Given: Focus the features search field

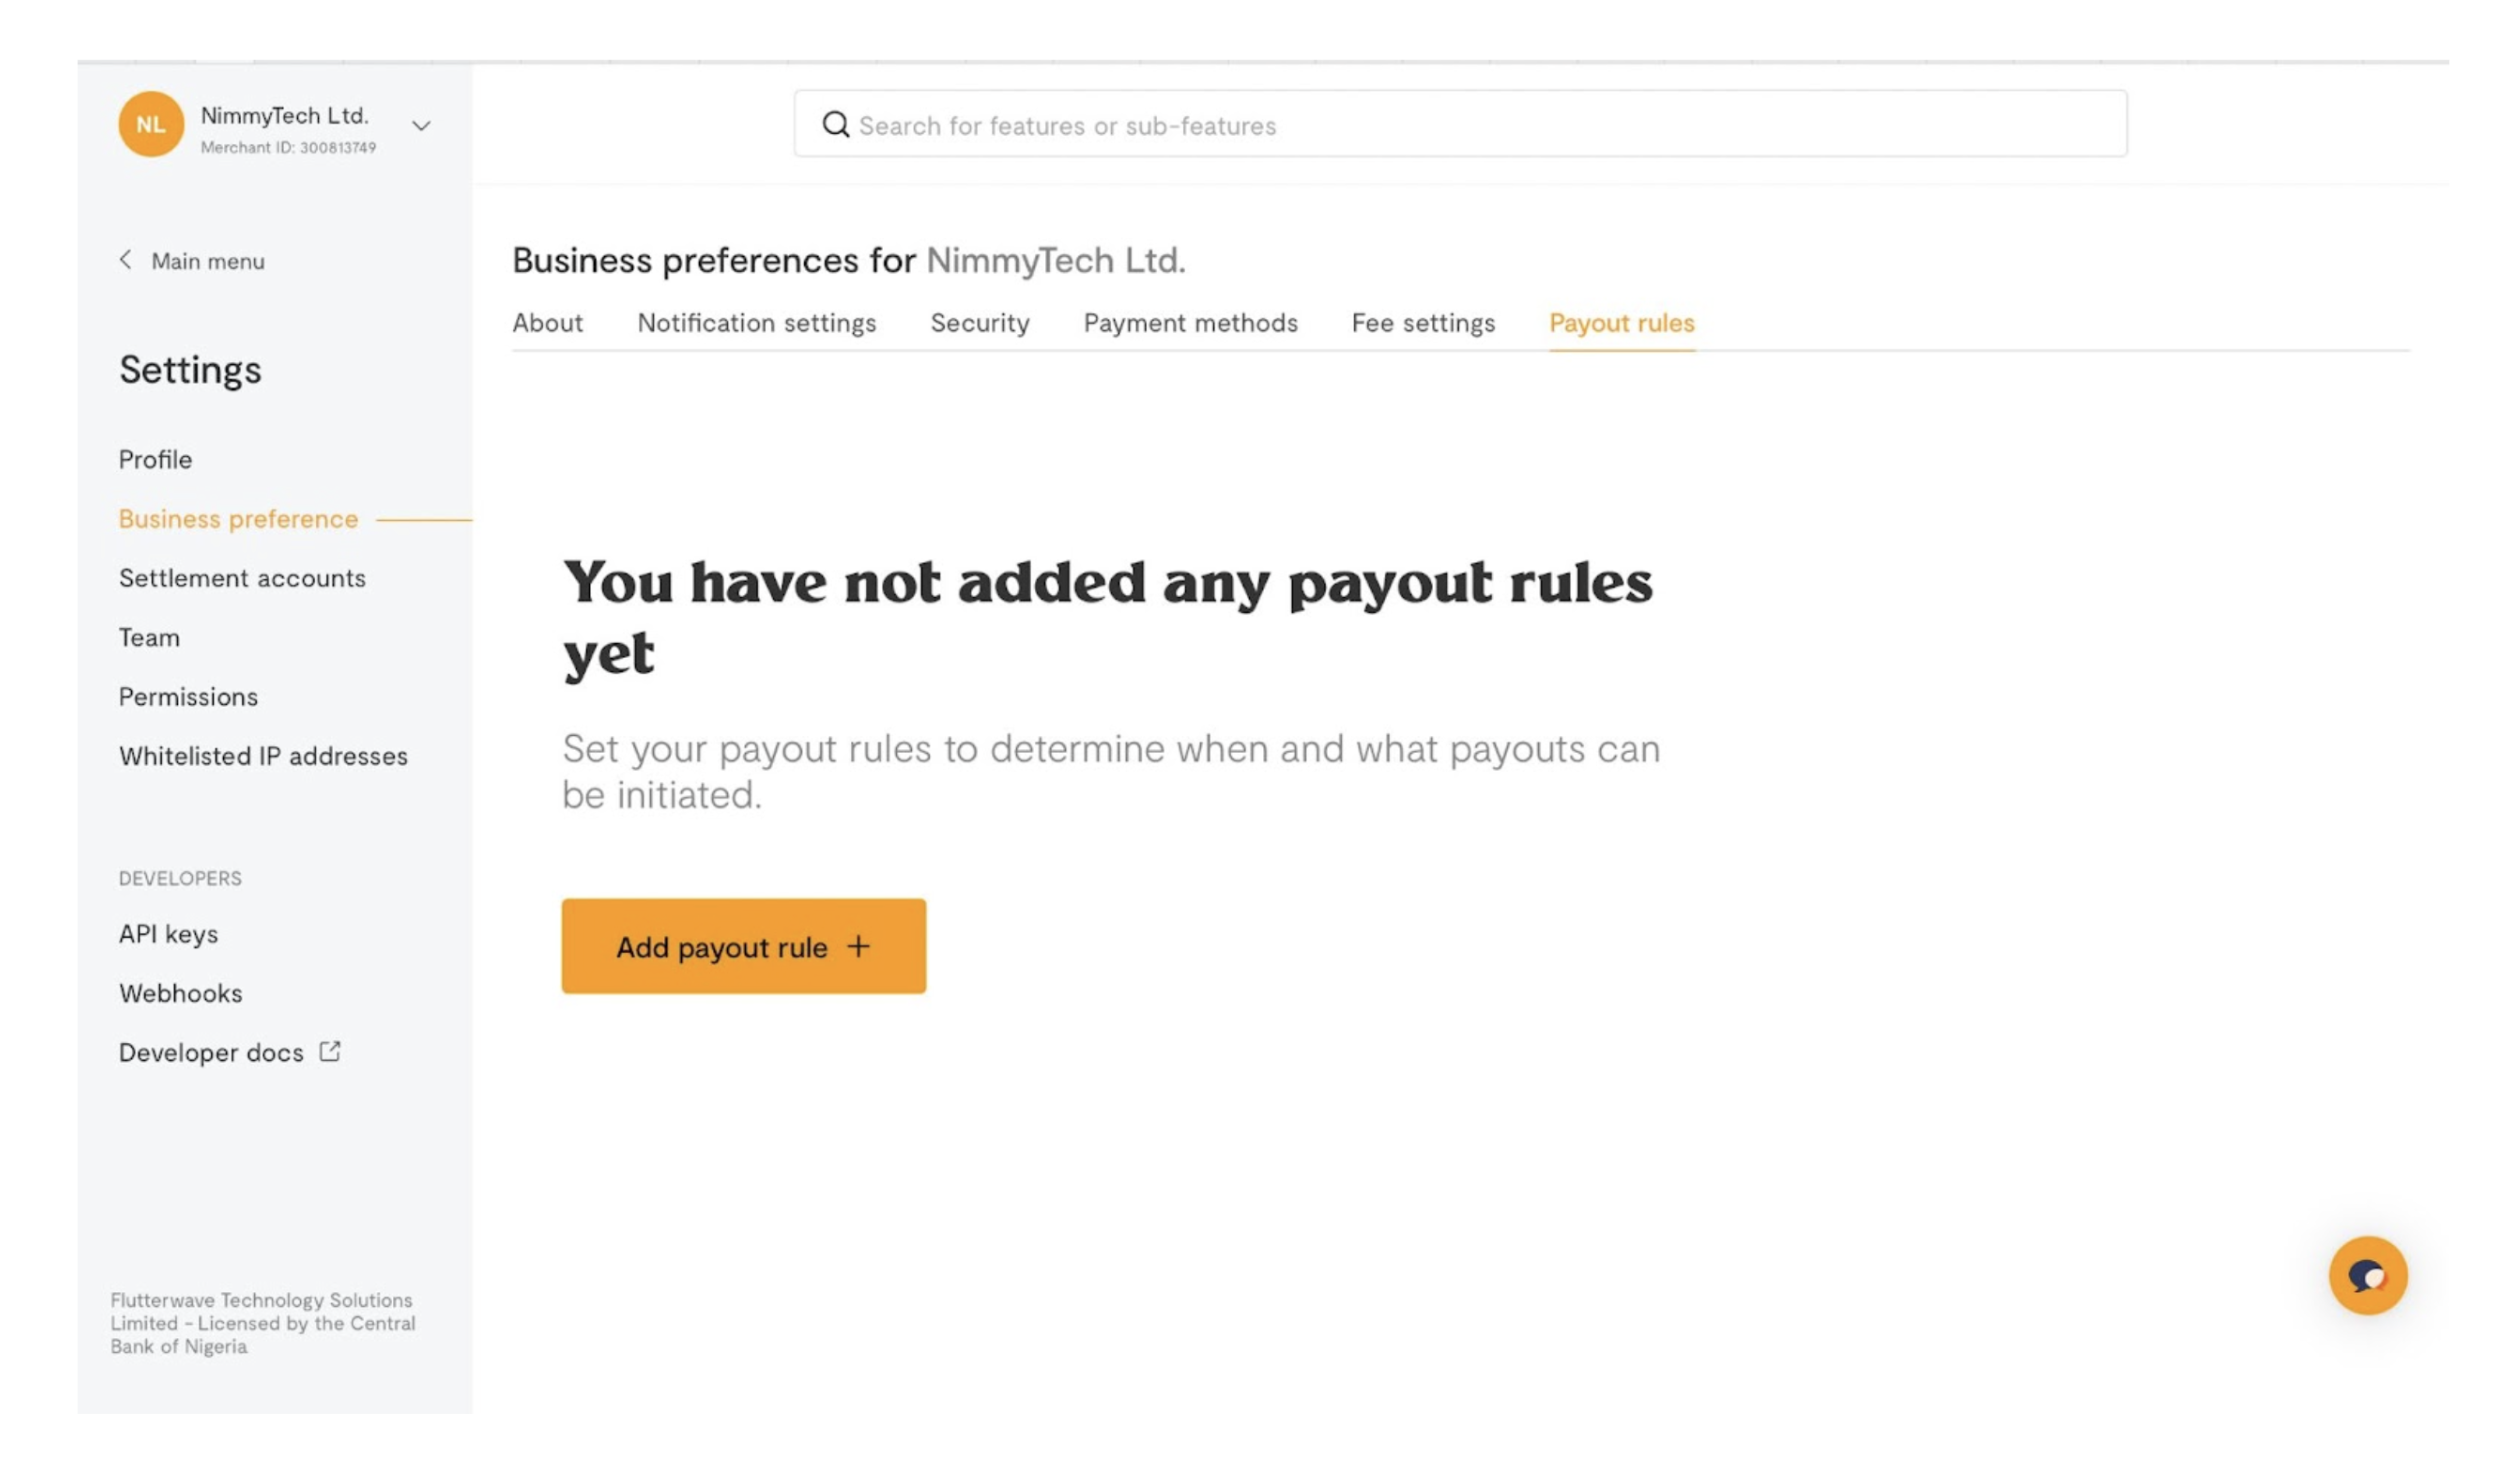Looking at the screenshot, I should [x=1460, y=124].
